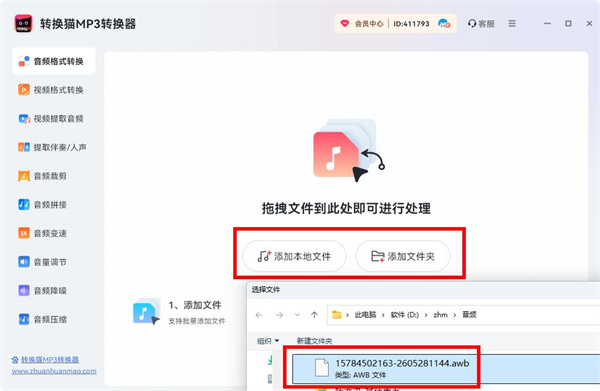The width and height of the screenshot is (600, 391).
Task: Click 此电脑 in the address path
Action: [365, 315]
